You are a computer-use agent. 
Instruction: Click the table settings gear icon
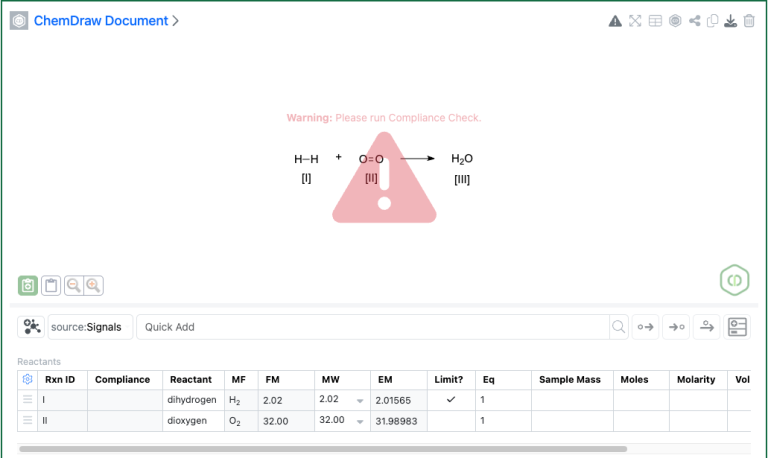pos(27,379)
